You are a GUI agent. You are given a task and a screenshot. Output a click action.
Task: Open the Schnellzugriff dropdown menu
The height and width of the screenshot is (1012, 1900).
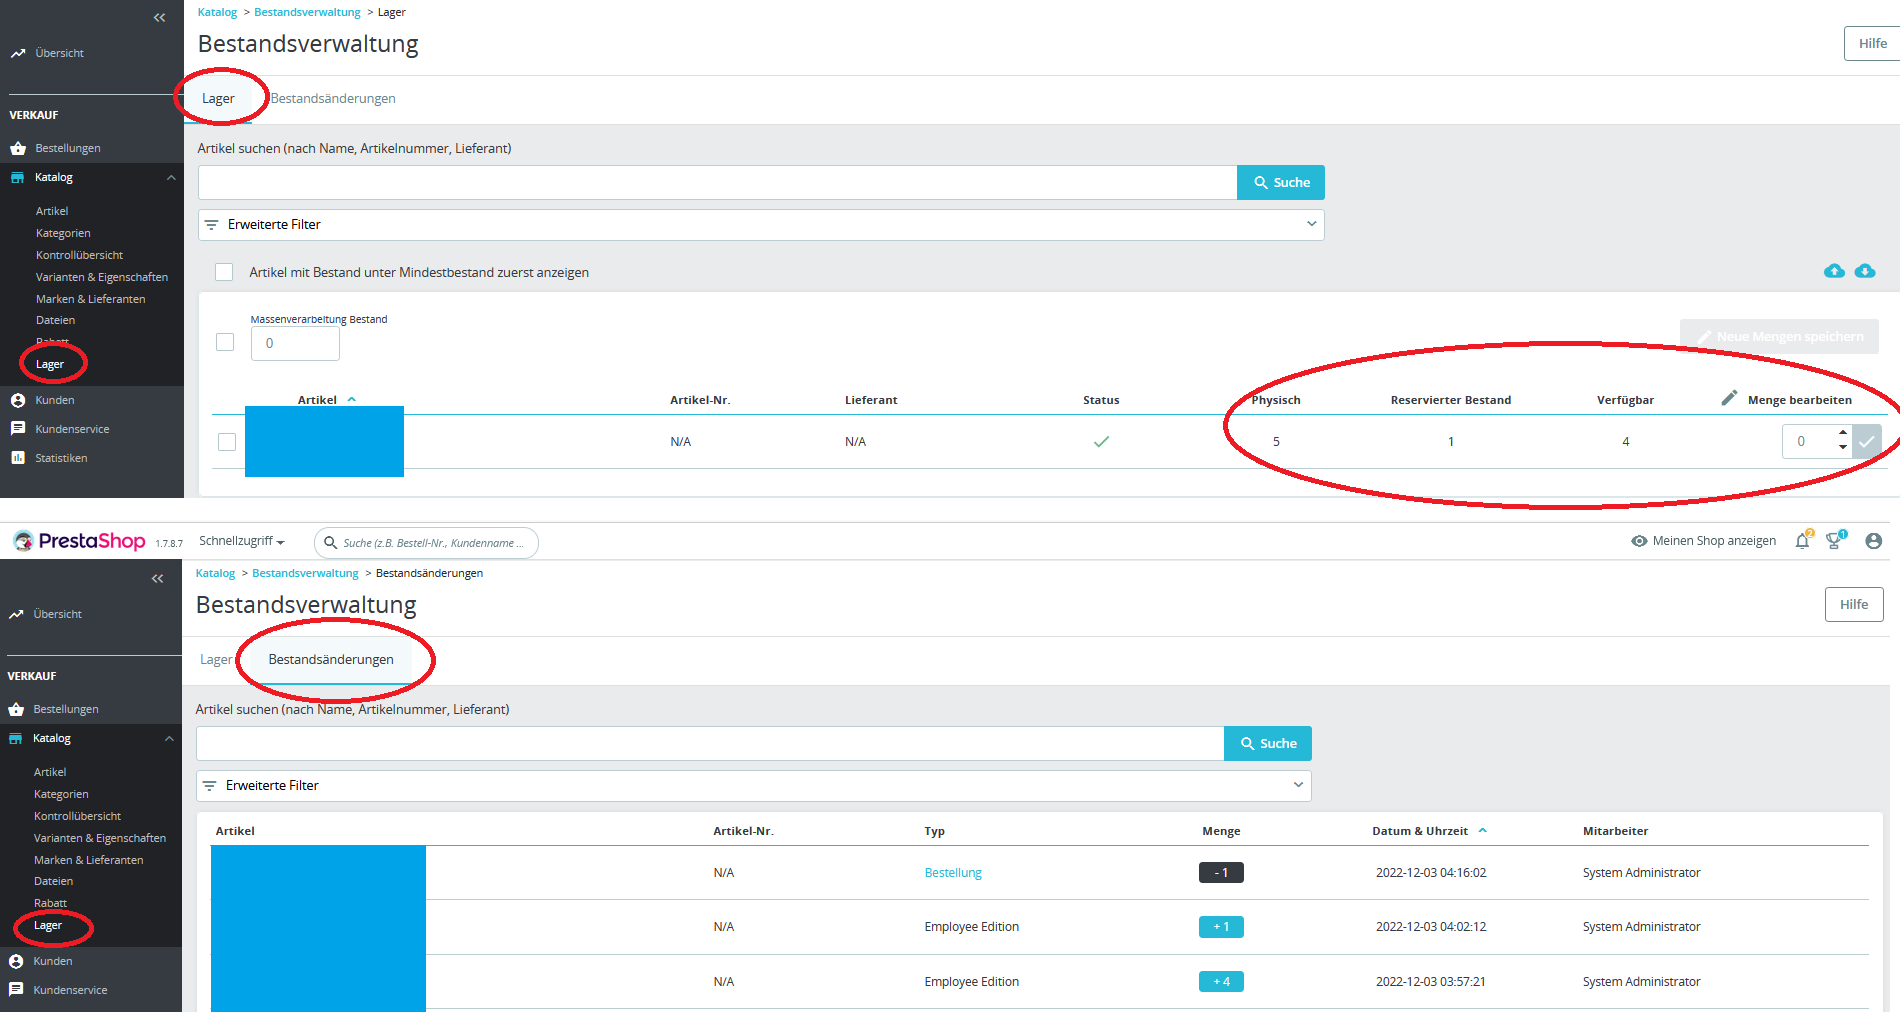242,541
